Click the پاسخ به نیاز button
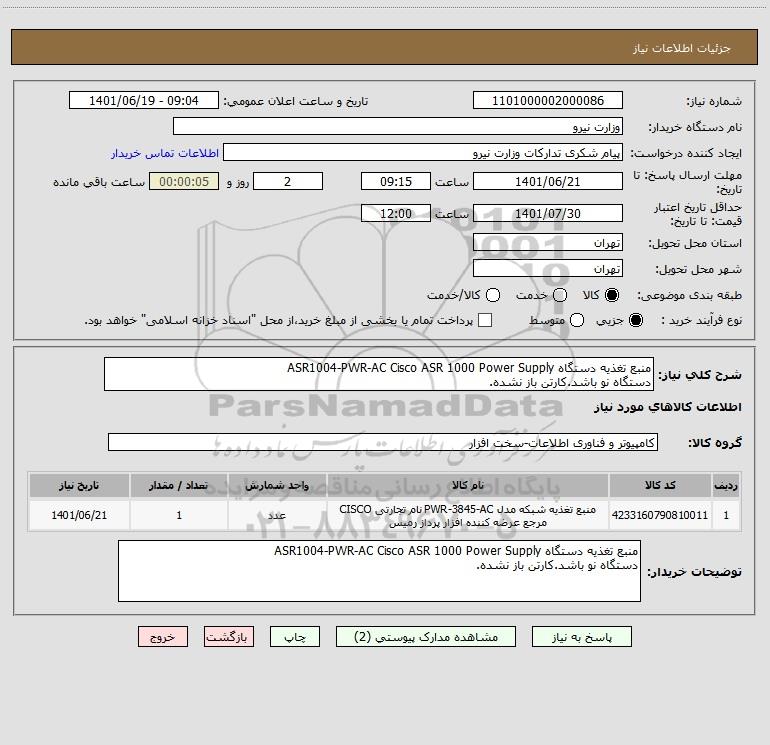Image resolution: width=770 pixels, height=745 pixels. click(x=581, y=636)
